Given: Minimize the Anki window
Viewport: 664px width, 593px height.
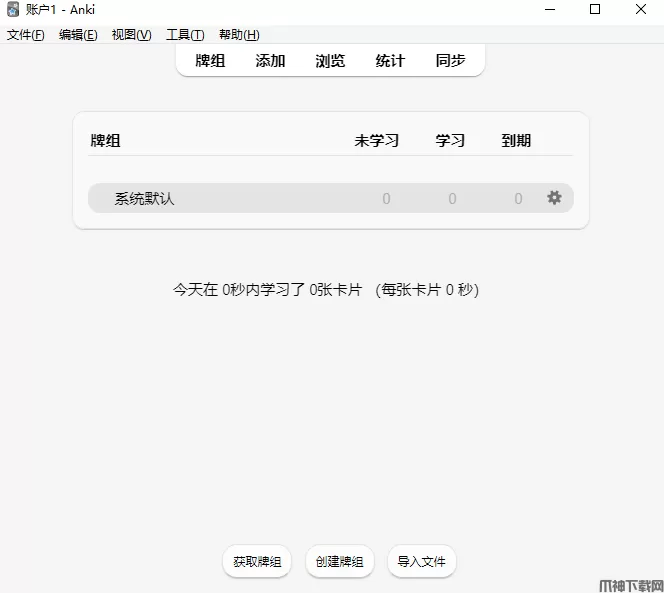Looking at the screenshot, I should coord(550,9).
